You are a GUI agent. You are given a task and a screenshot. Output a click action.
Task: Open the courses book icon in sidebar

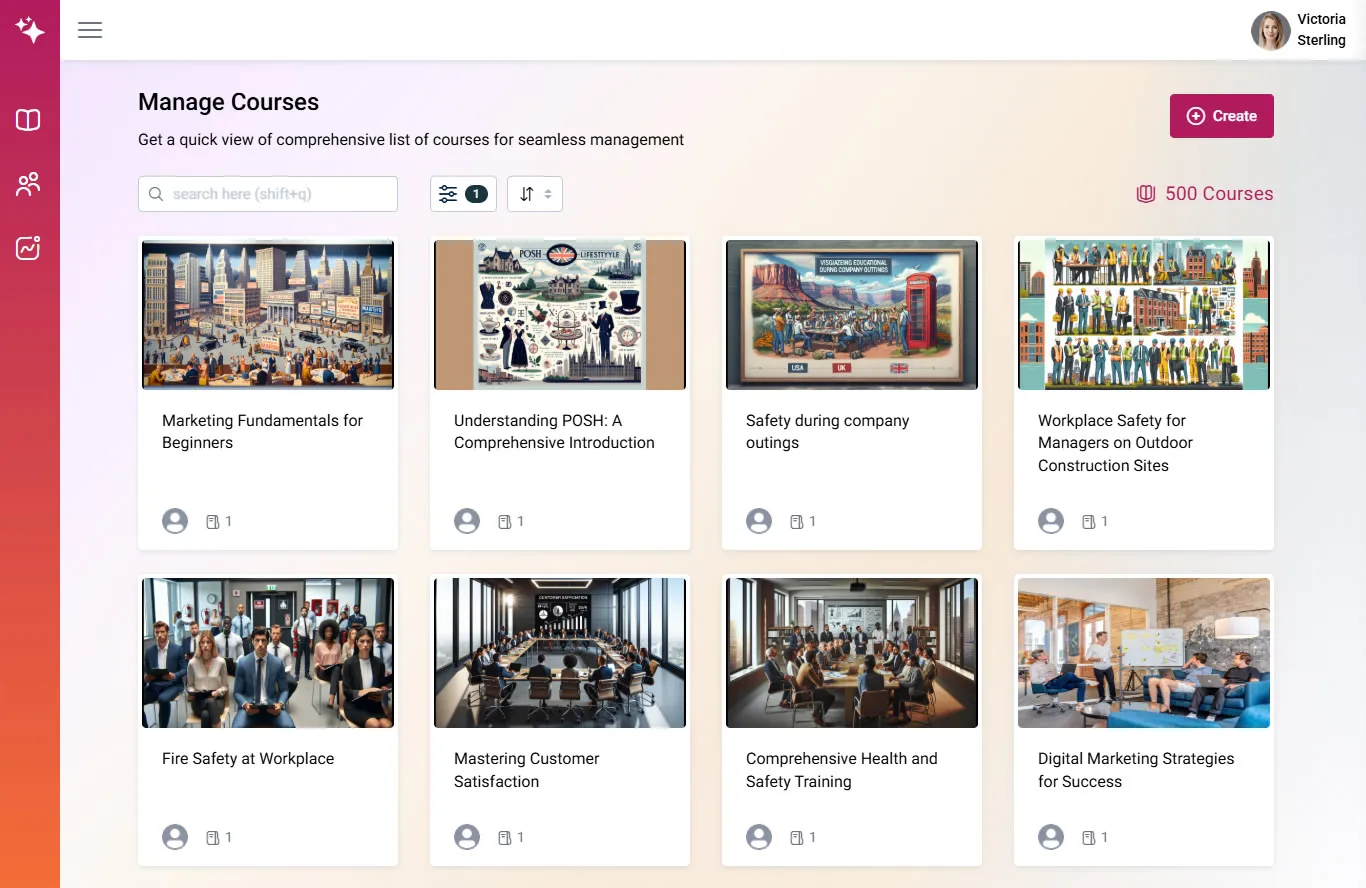[x=28, y=120]
